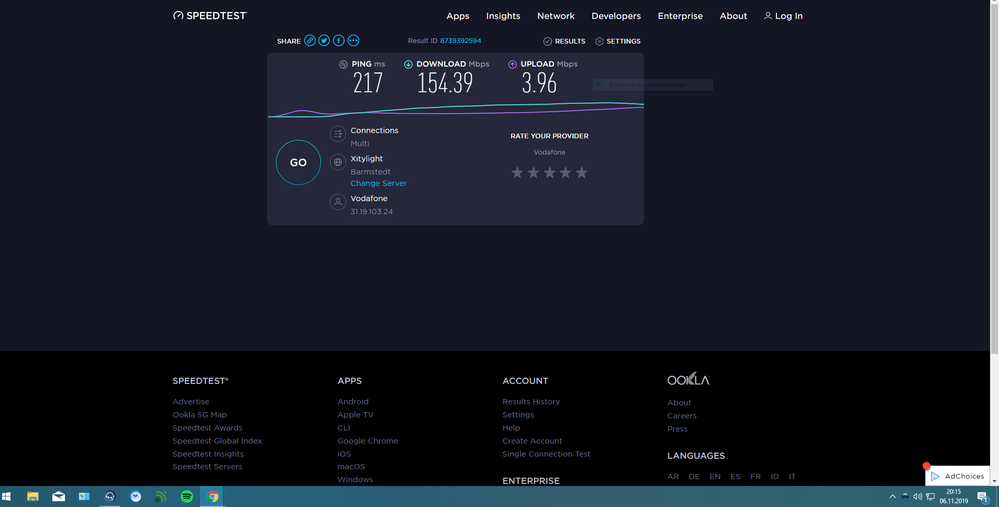Switch language to DE
999x507 pixels.
(x=694, y=476)
